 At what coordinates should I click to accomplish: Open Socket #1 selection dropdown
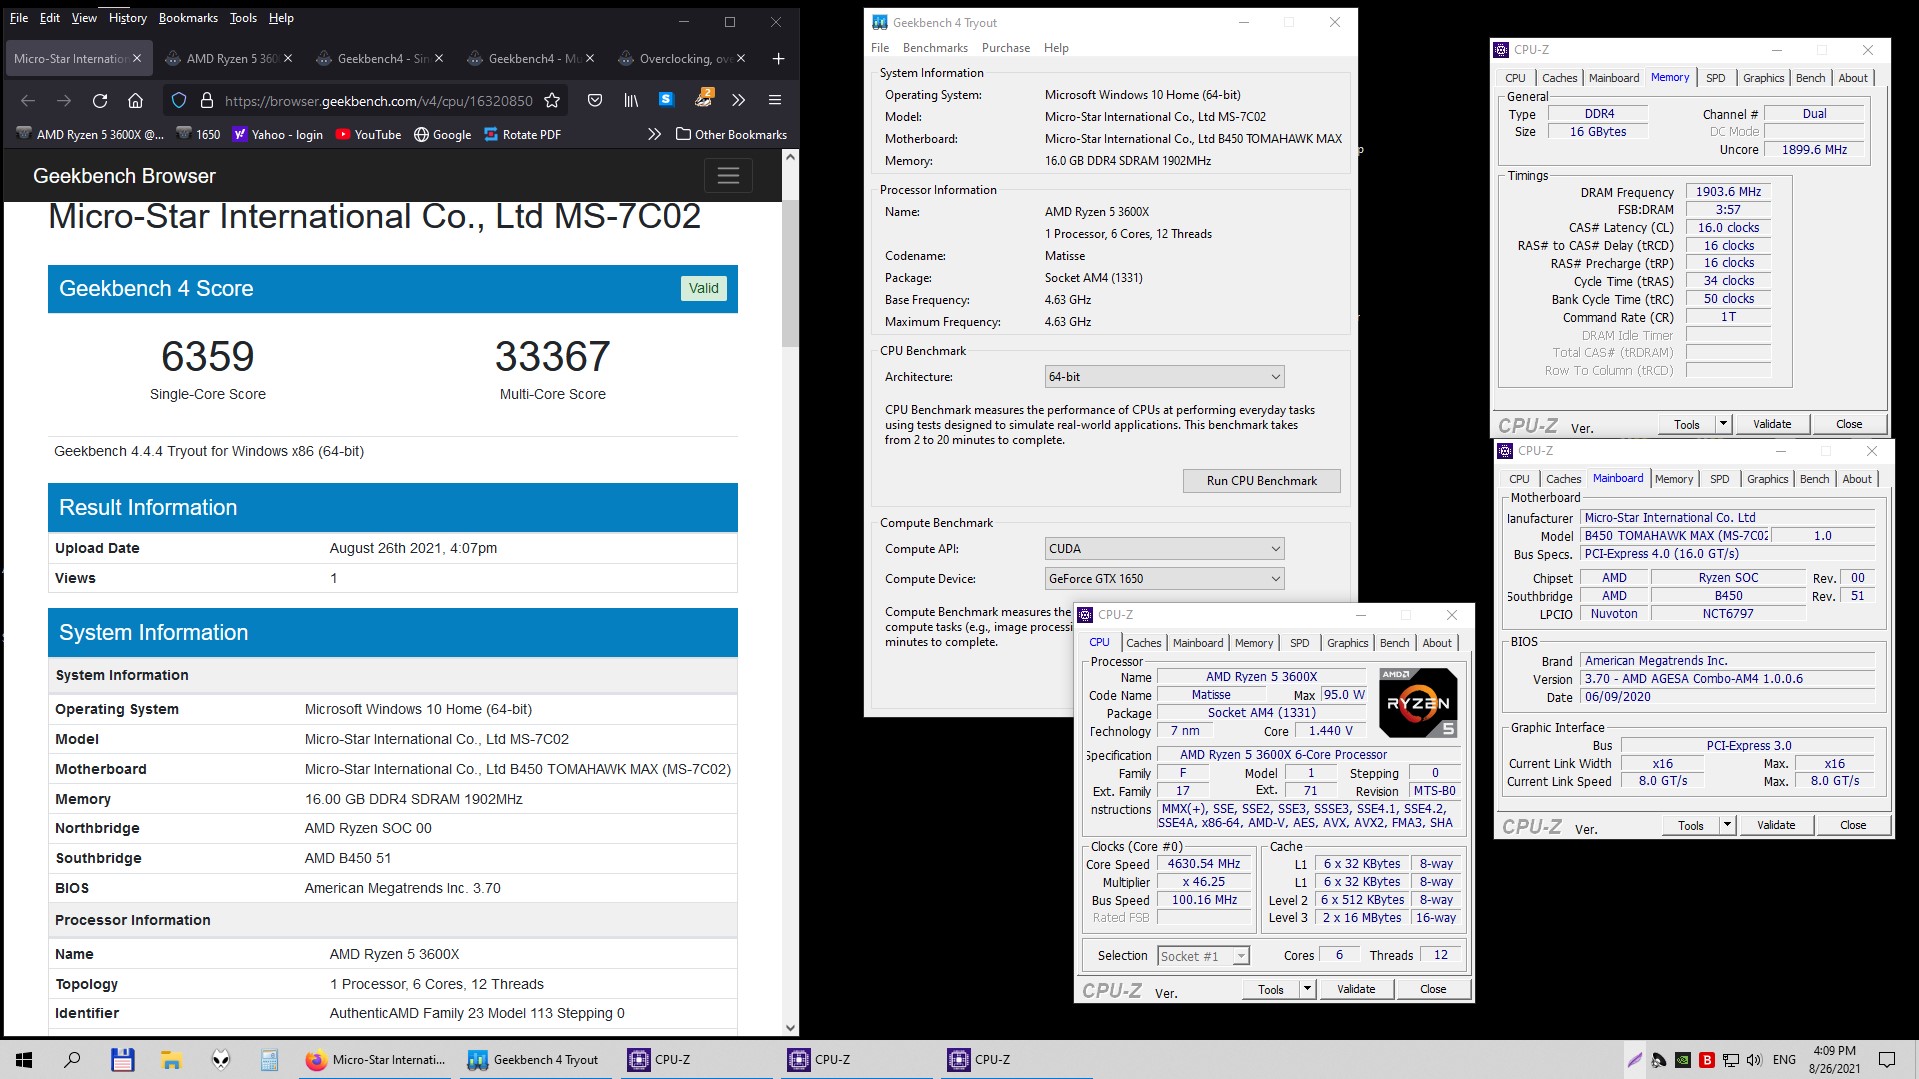(x=1204, y=956)
